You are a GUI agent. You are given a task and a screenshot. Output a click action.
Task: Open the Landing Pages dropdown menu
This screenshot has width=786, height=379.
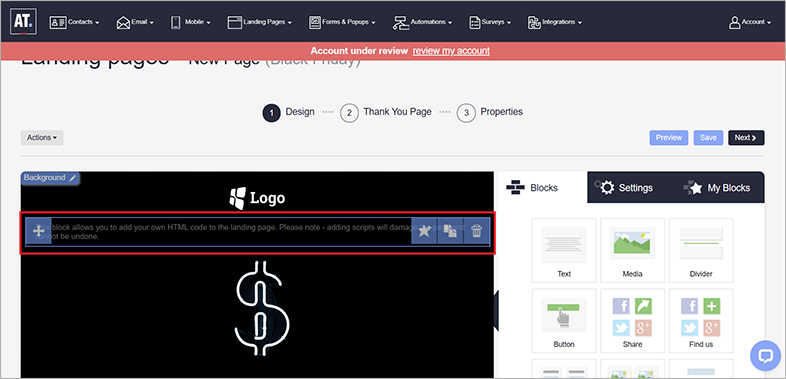[x=260, y=22]
